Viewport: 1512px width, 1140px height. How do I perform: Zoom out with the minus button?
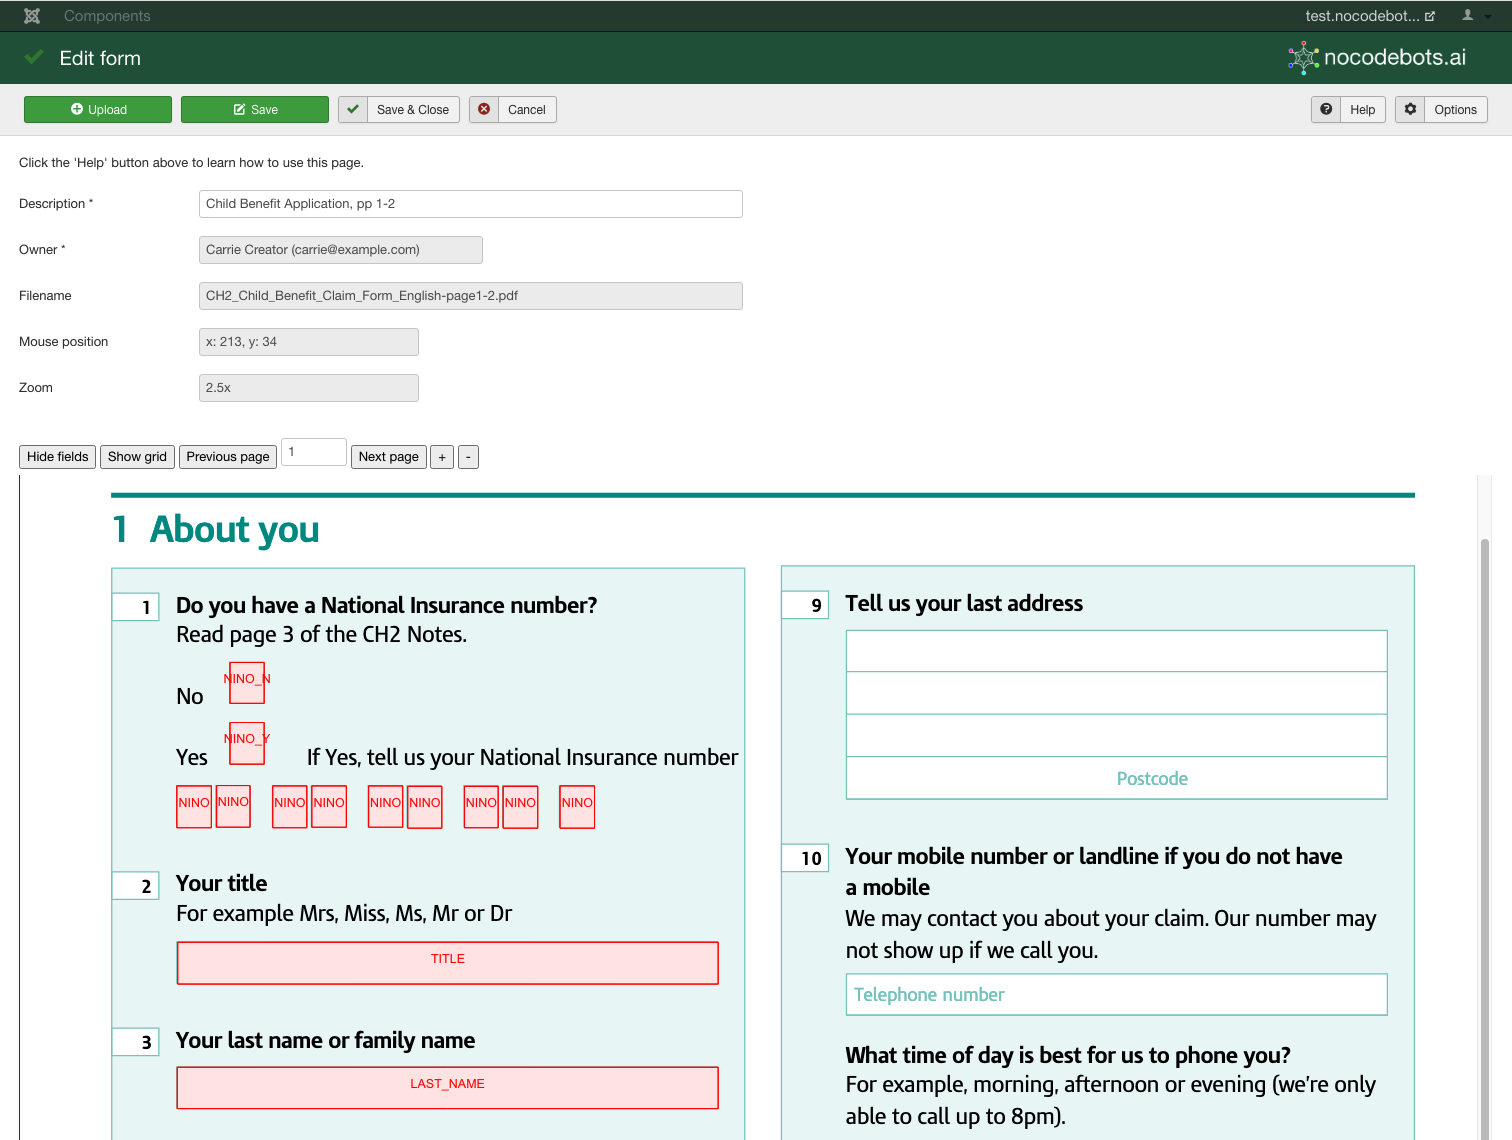468,457
